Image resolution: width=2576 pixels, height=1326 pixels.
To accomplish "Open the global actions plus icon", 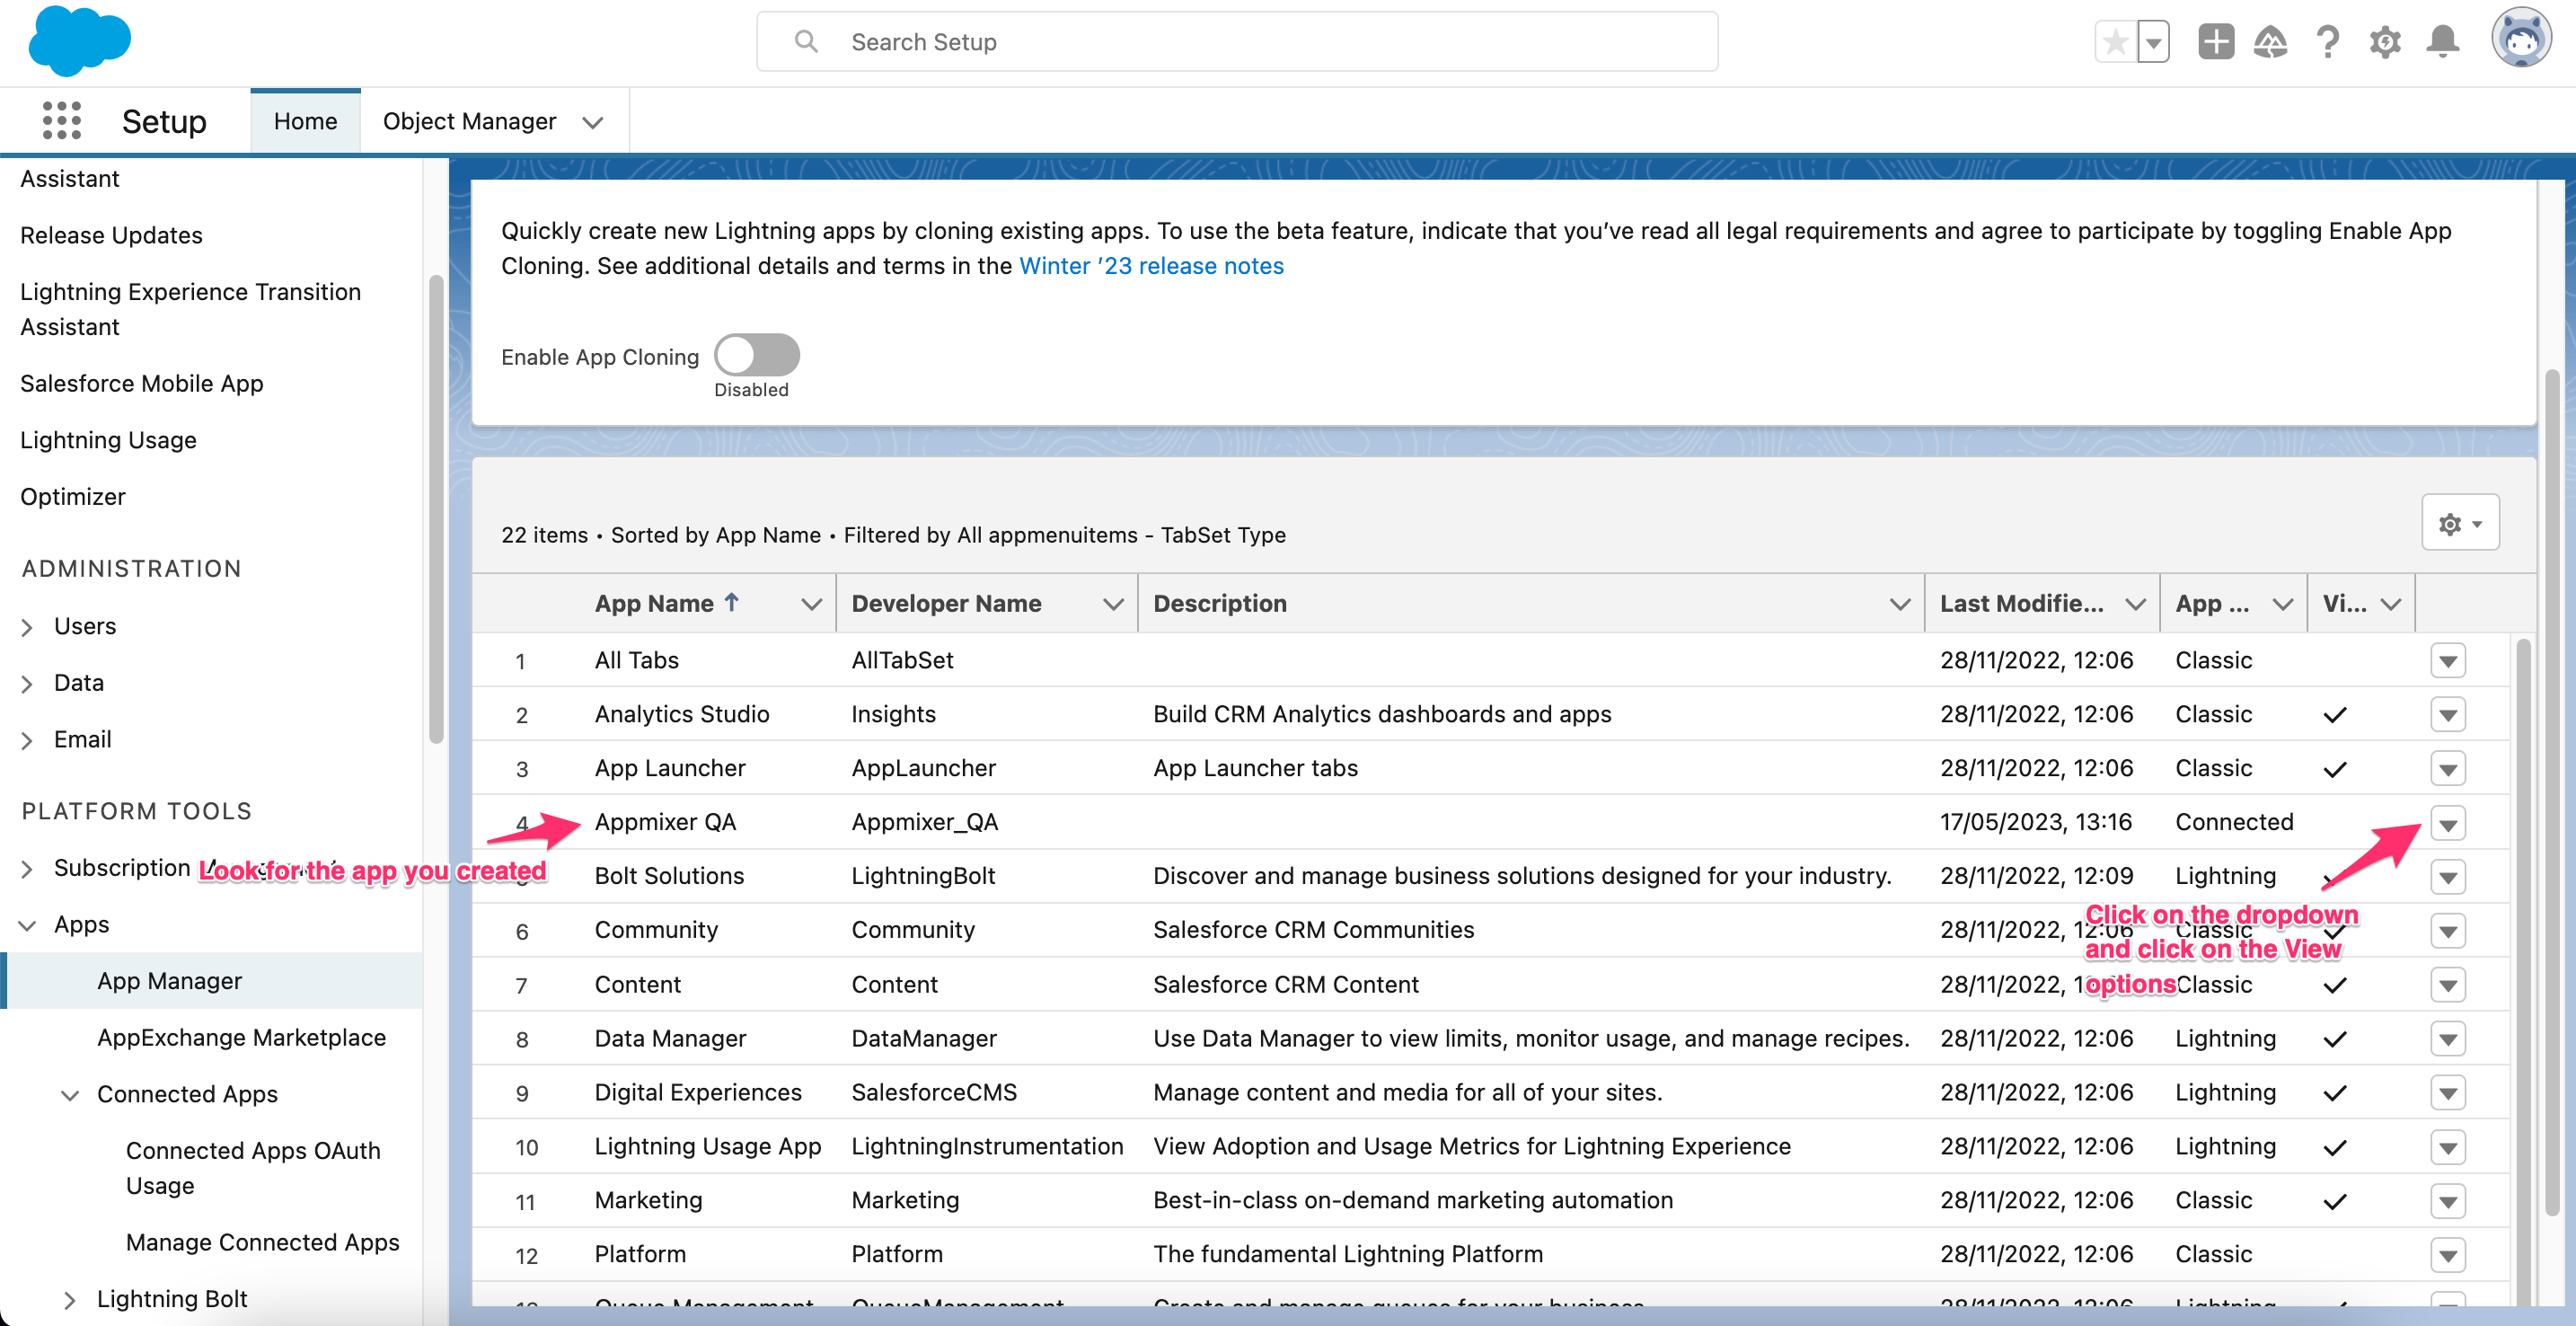I will pos(2216,42).
